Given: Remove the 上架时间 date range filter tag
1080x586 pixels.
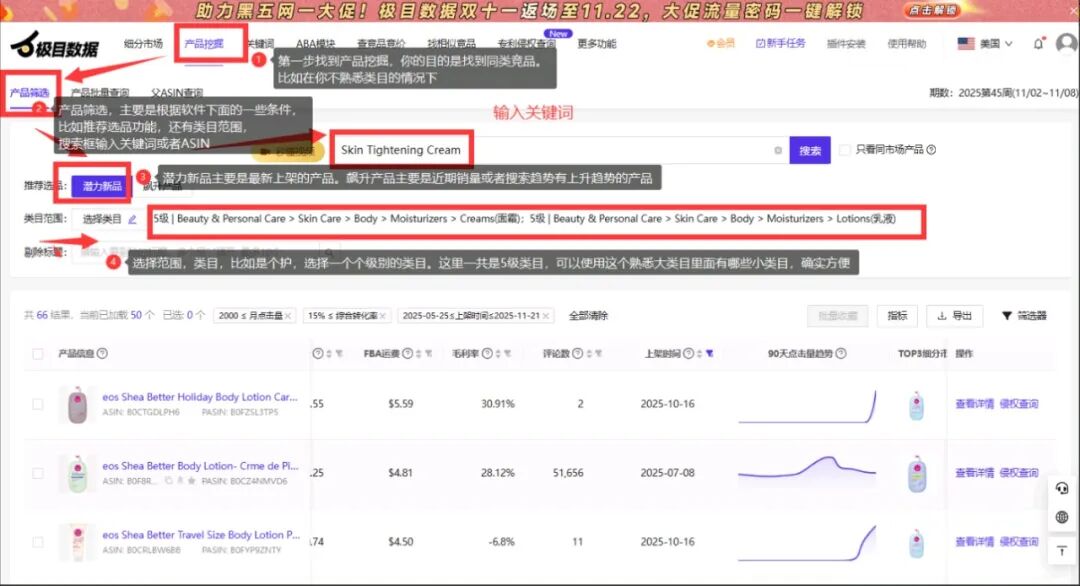Looking at the screenshot, I should click(x=546, y=315).
